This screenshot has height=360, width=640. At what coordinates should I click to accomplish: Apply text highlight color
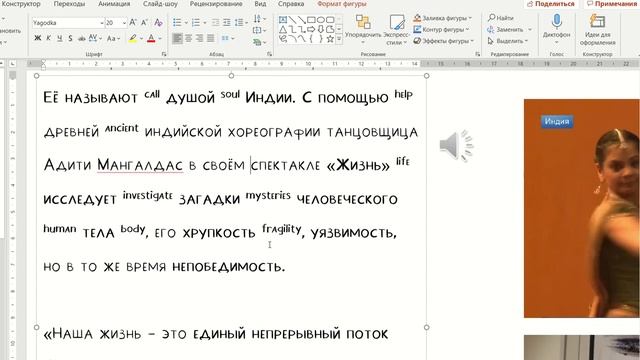pos(133,38)
